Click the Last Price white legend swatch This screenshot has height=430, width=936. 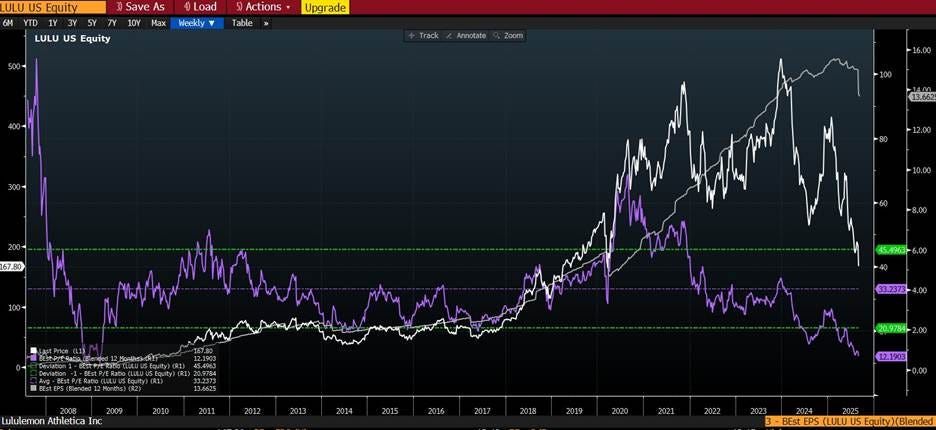tap(33, 351)
